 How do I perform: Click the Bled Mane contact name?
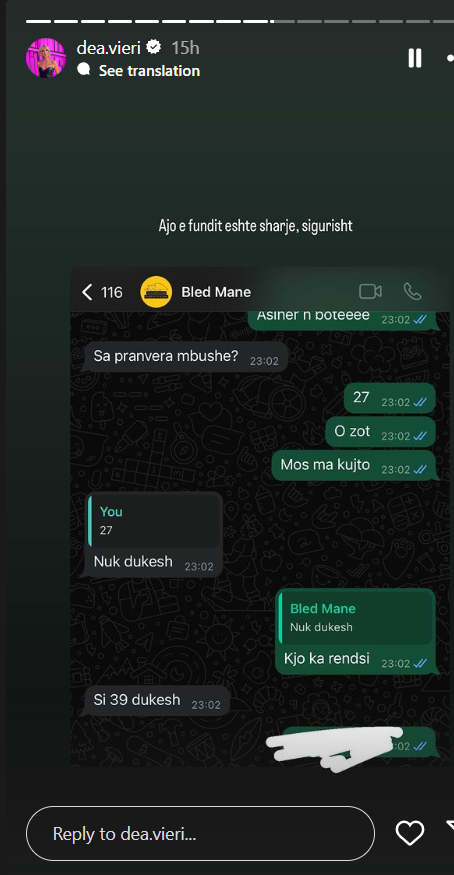click(x=216, y=292)
